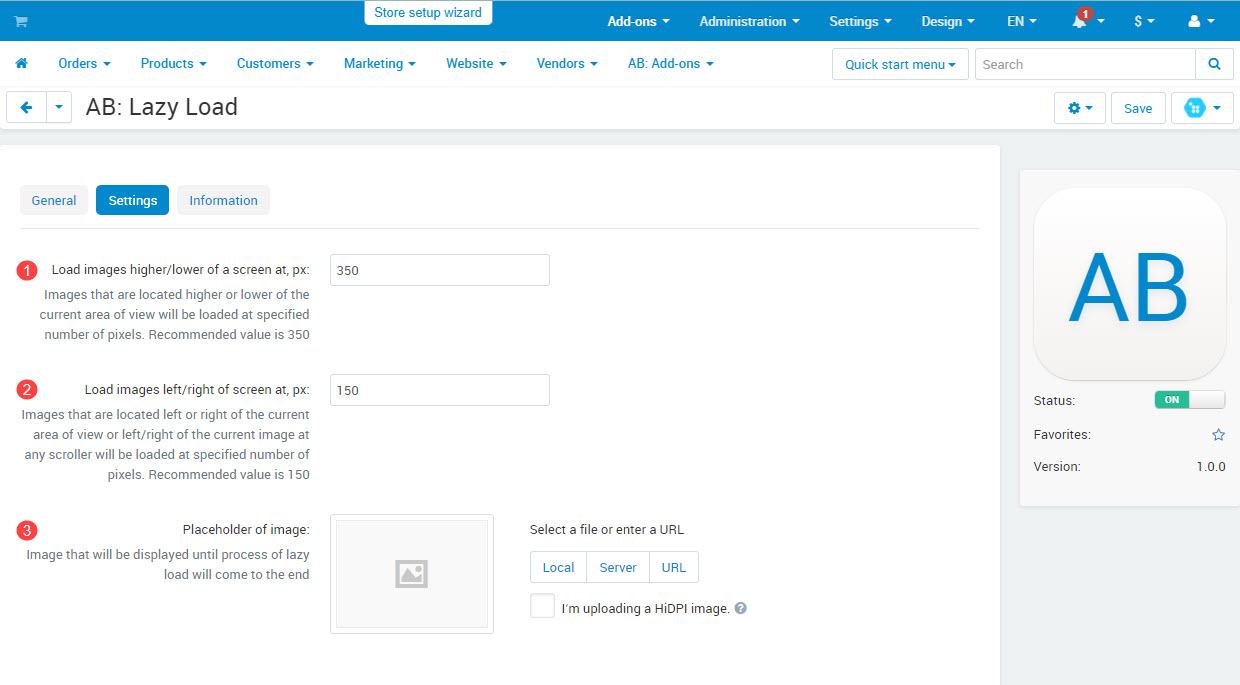This screenshot has width=1240, height=685.
Task: Open the AB: Add-ons menu
Action: 671,63
